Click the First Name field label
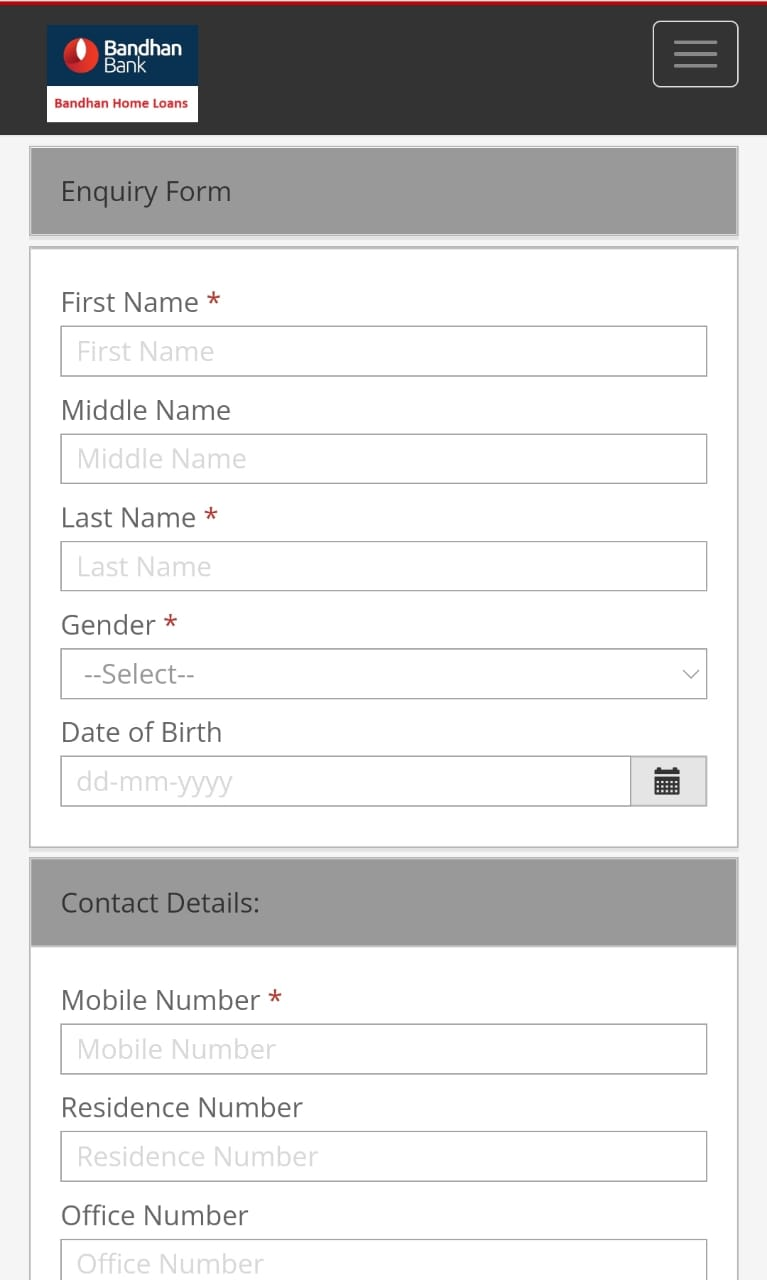The width and height of the screenshot is (767, 1280). [130, 302]
